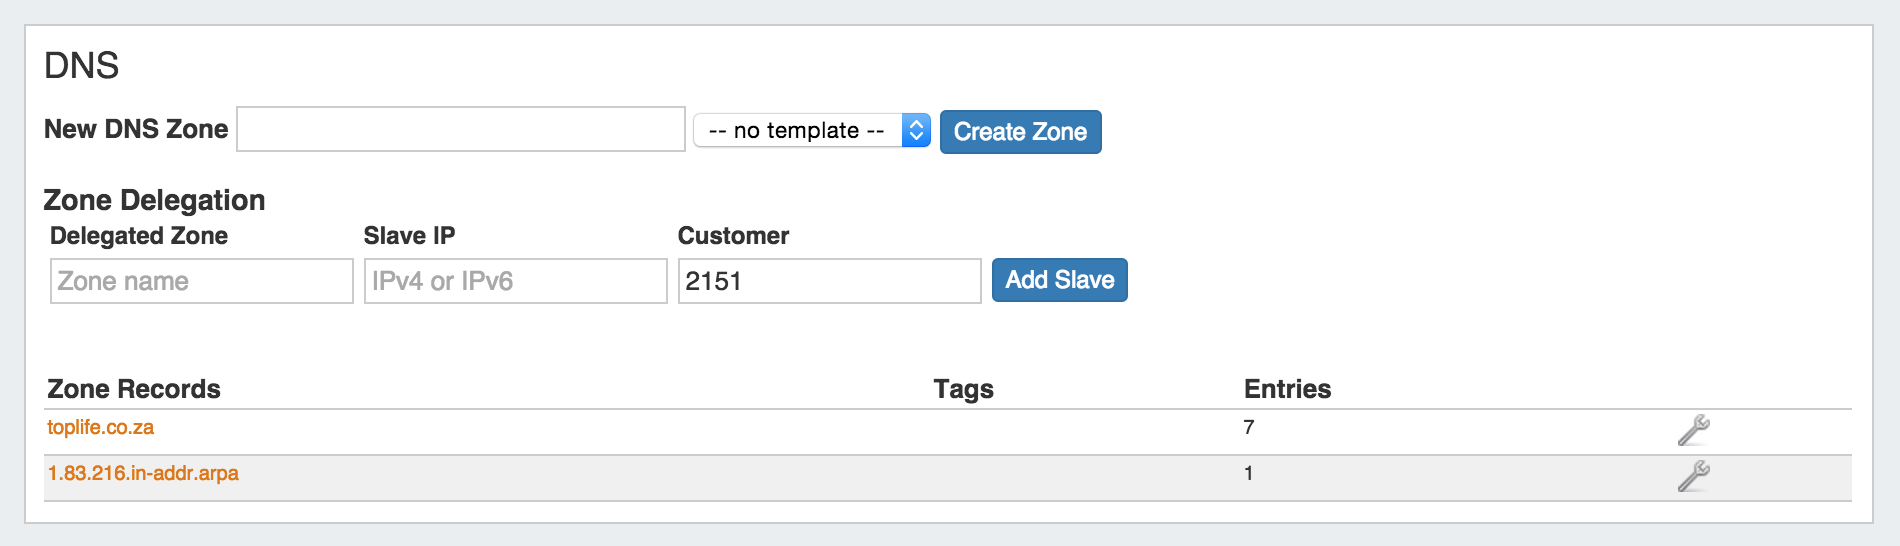Click the Tags column header
The image size is (1900, 546).
pyautogui.click(x=963, y=389)
